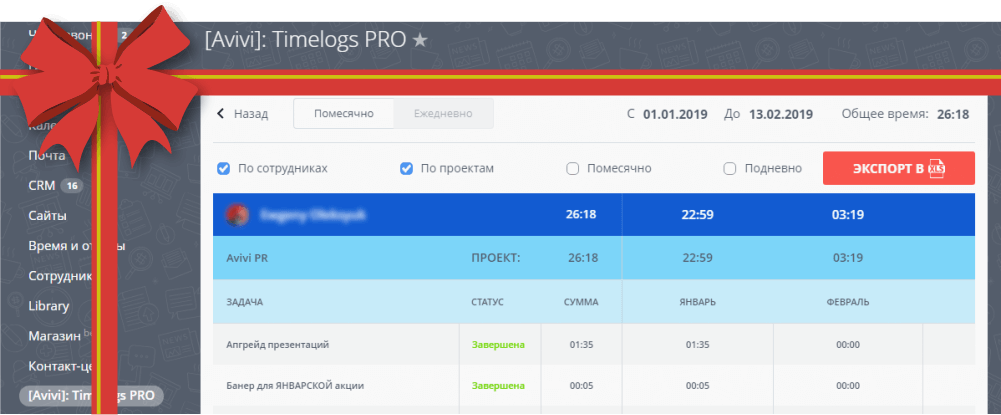Click the task Банер для ЯНВАРСКОЙ акции
1001x415 pixels.
click(296, 386)
